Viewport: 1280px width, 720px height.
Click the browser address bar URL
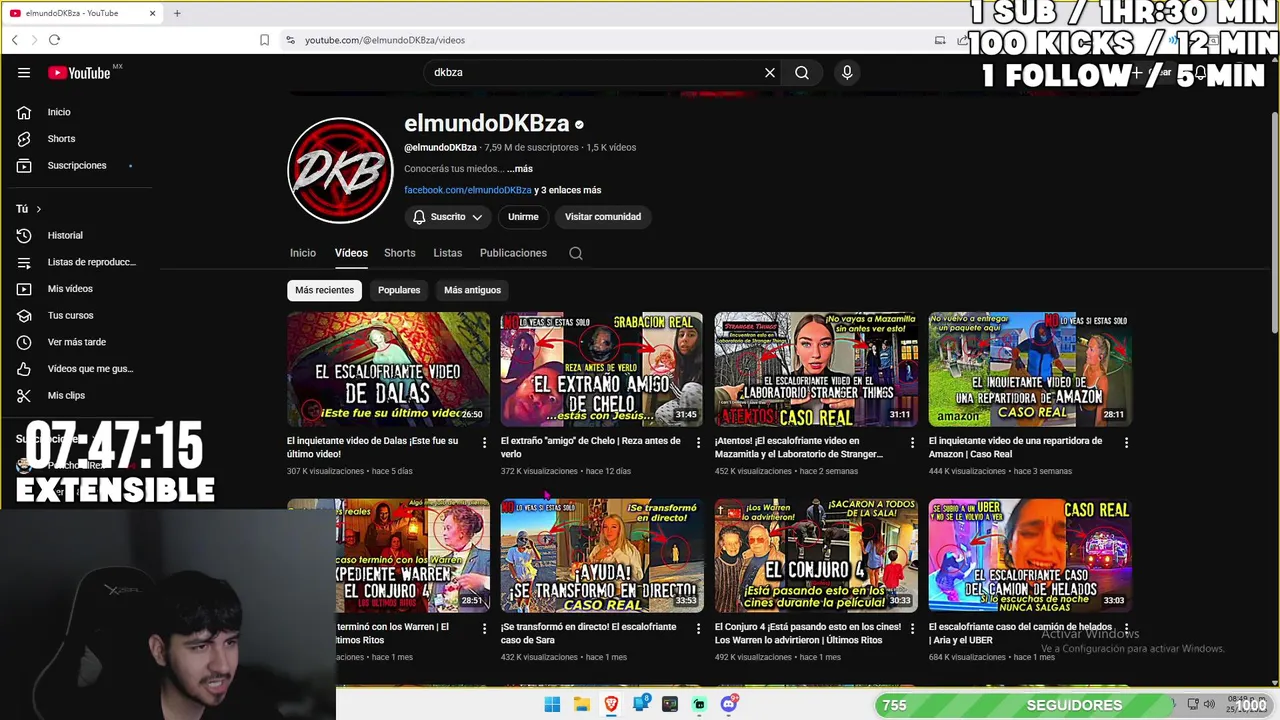[x=385, y=40]
